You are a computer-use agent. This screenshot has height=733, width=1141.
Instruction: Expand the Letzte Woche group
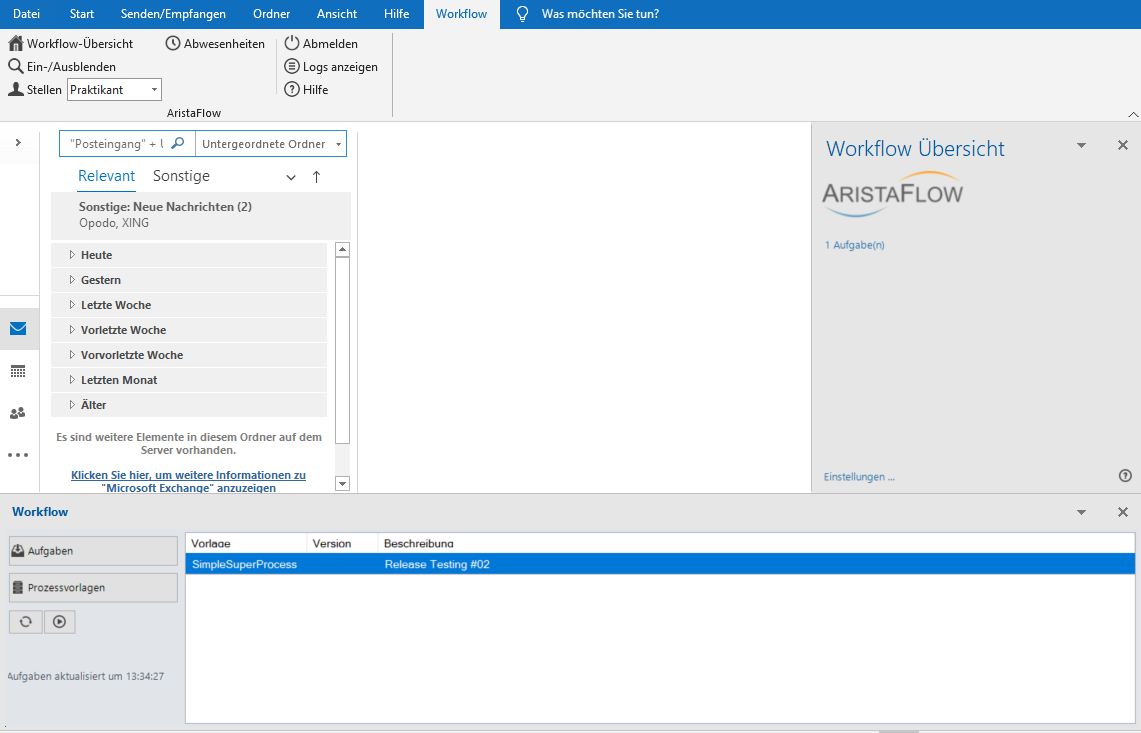coord(72,305)
